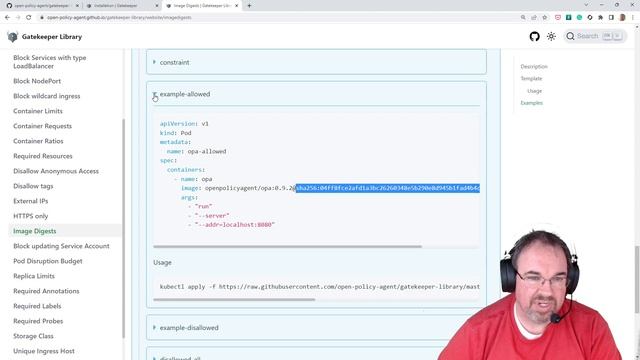
Task: Open Block Services with type LoadBalancer
Action: [x=49, y=62]
